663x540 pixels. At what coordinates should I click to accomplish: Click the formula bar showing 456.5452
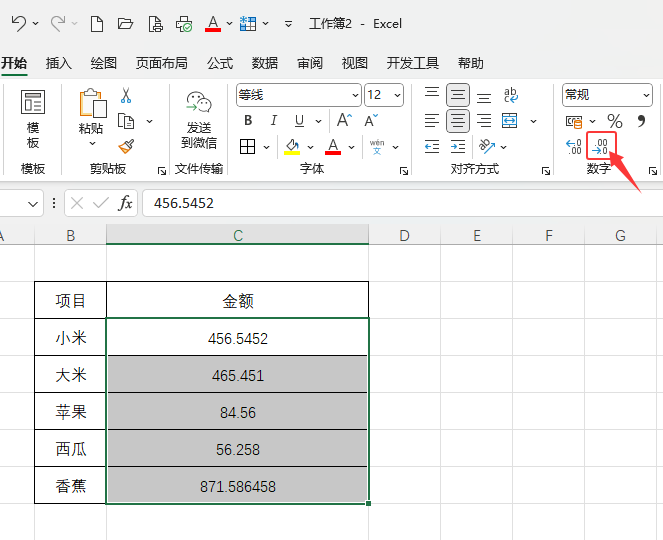click(402, 203)
